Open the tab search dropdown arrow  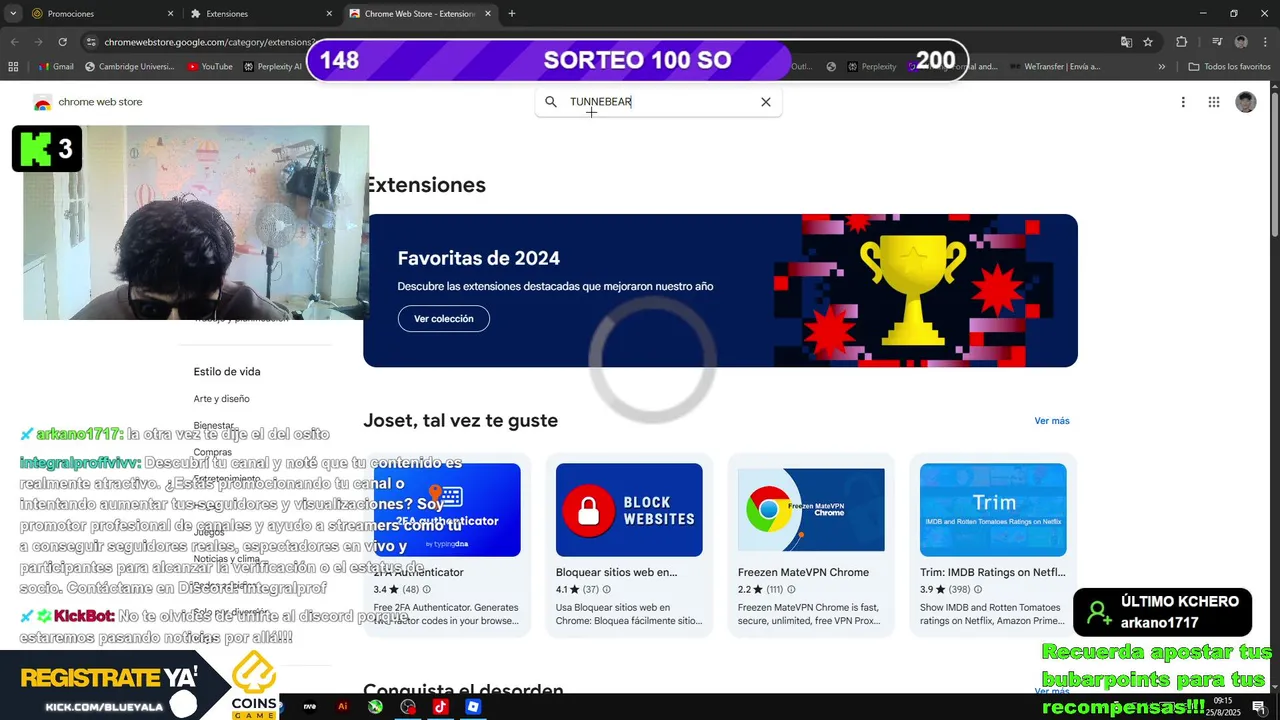(13, 14)
